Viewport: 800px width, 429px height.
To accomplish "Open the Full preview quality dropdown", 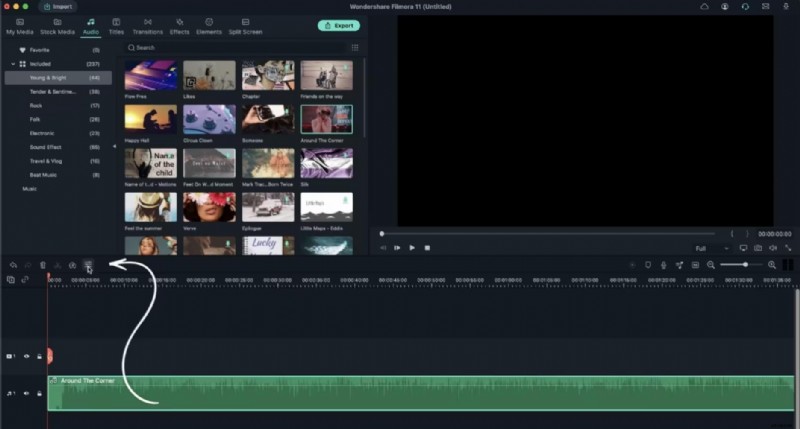I will click(712, 248).
